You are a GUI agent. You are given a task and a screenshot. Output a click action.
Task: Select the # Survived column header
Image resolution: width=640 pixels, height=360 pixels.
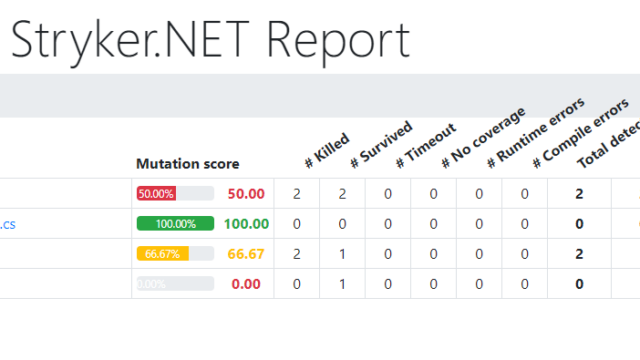pyautogui.click(x=382, y=145)
